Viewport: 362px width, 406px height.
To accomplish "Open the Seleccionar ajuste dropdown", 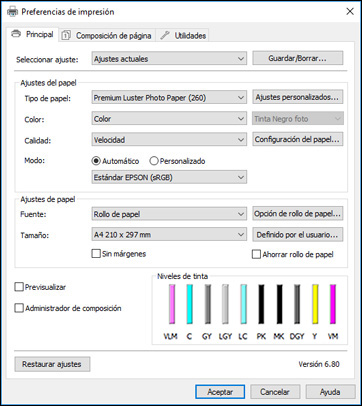I will [169, 59].
